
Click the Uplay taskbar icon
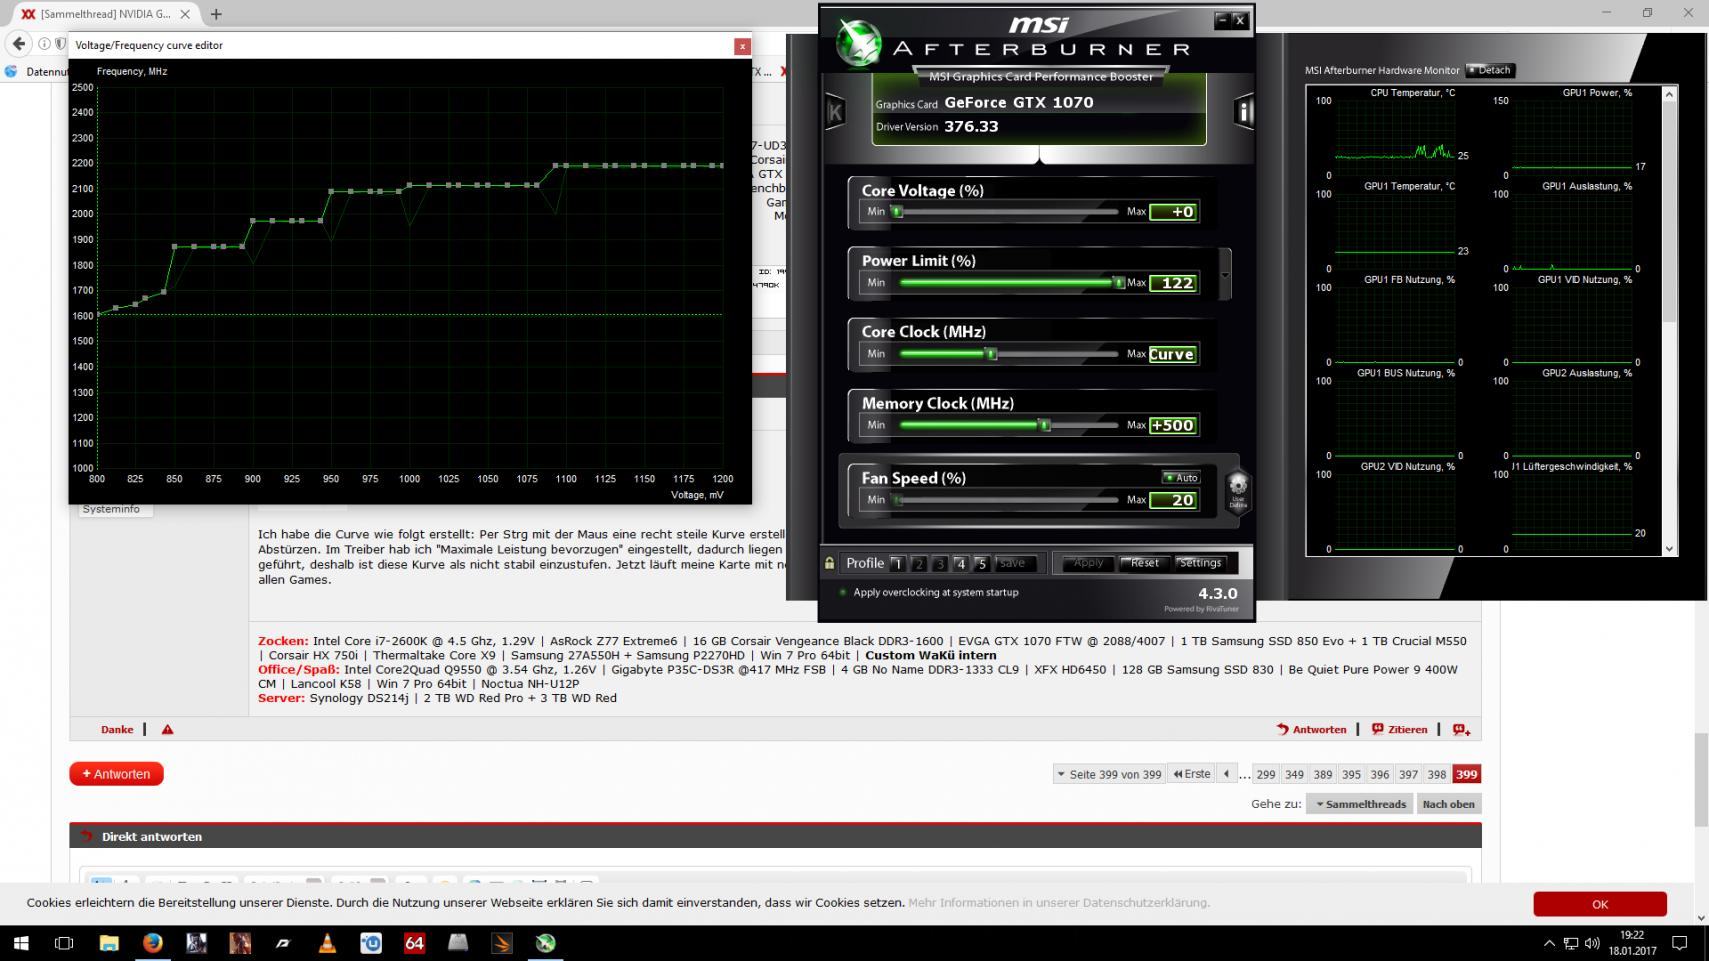coord(371,943)
